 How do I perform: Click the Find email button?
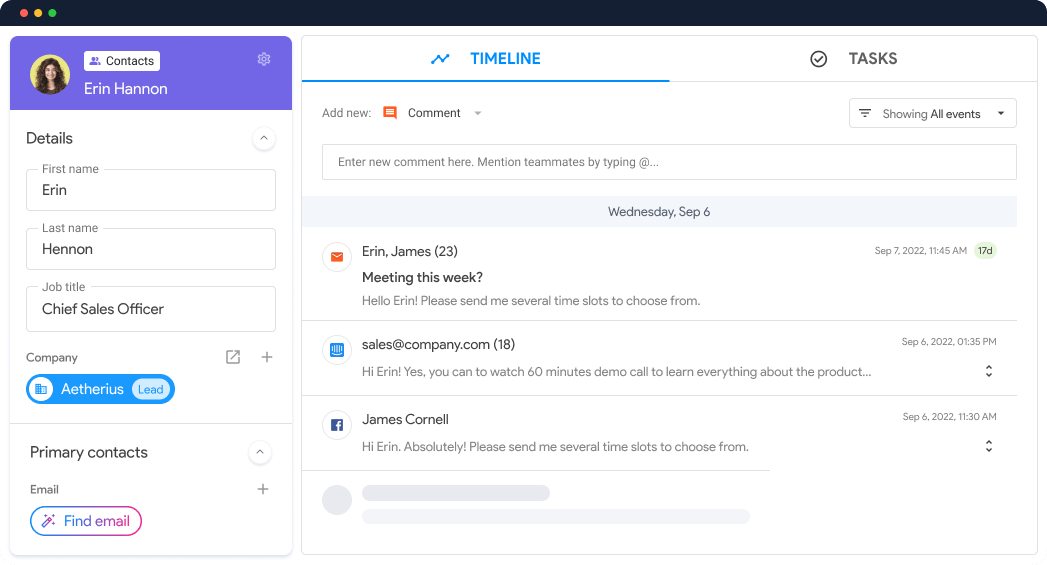[x=85, y=521]
